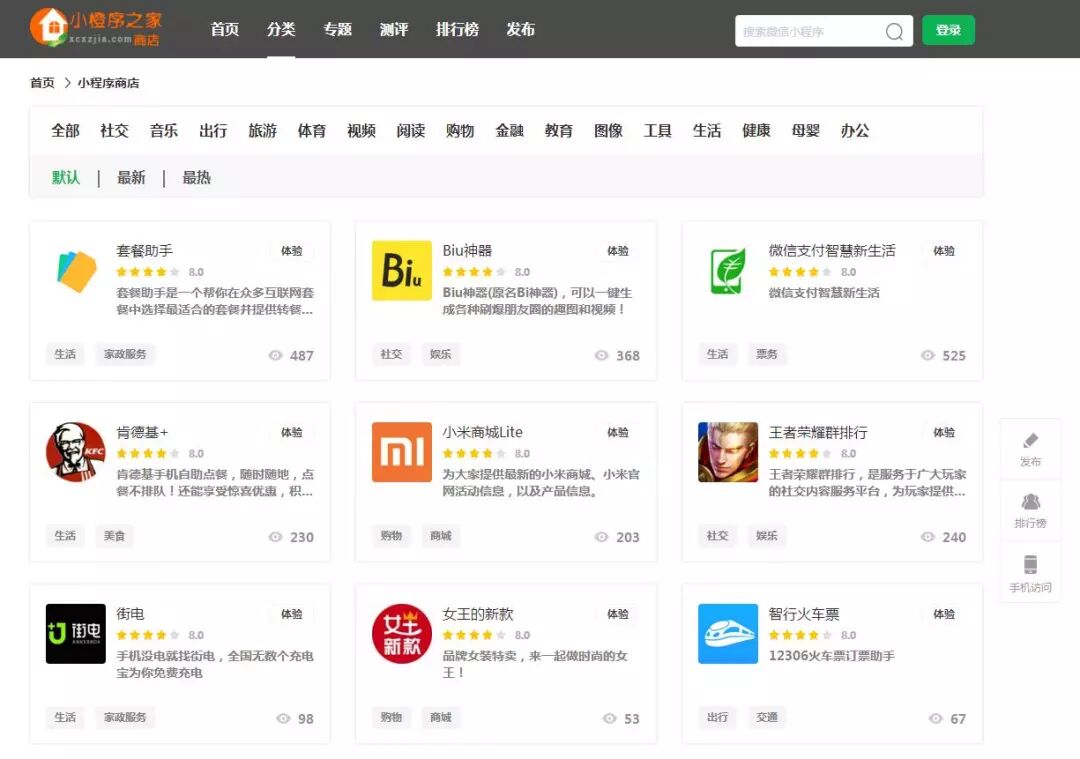Image resolution: width=1080 pixels, height=759 pixels.
Task: Select the 健康 category filter
Action: 756,130
